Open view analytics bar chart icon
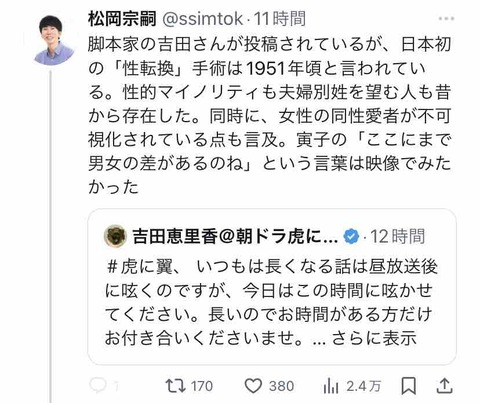This screenshot has height=403, width=480. (331, 386)
